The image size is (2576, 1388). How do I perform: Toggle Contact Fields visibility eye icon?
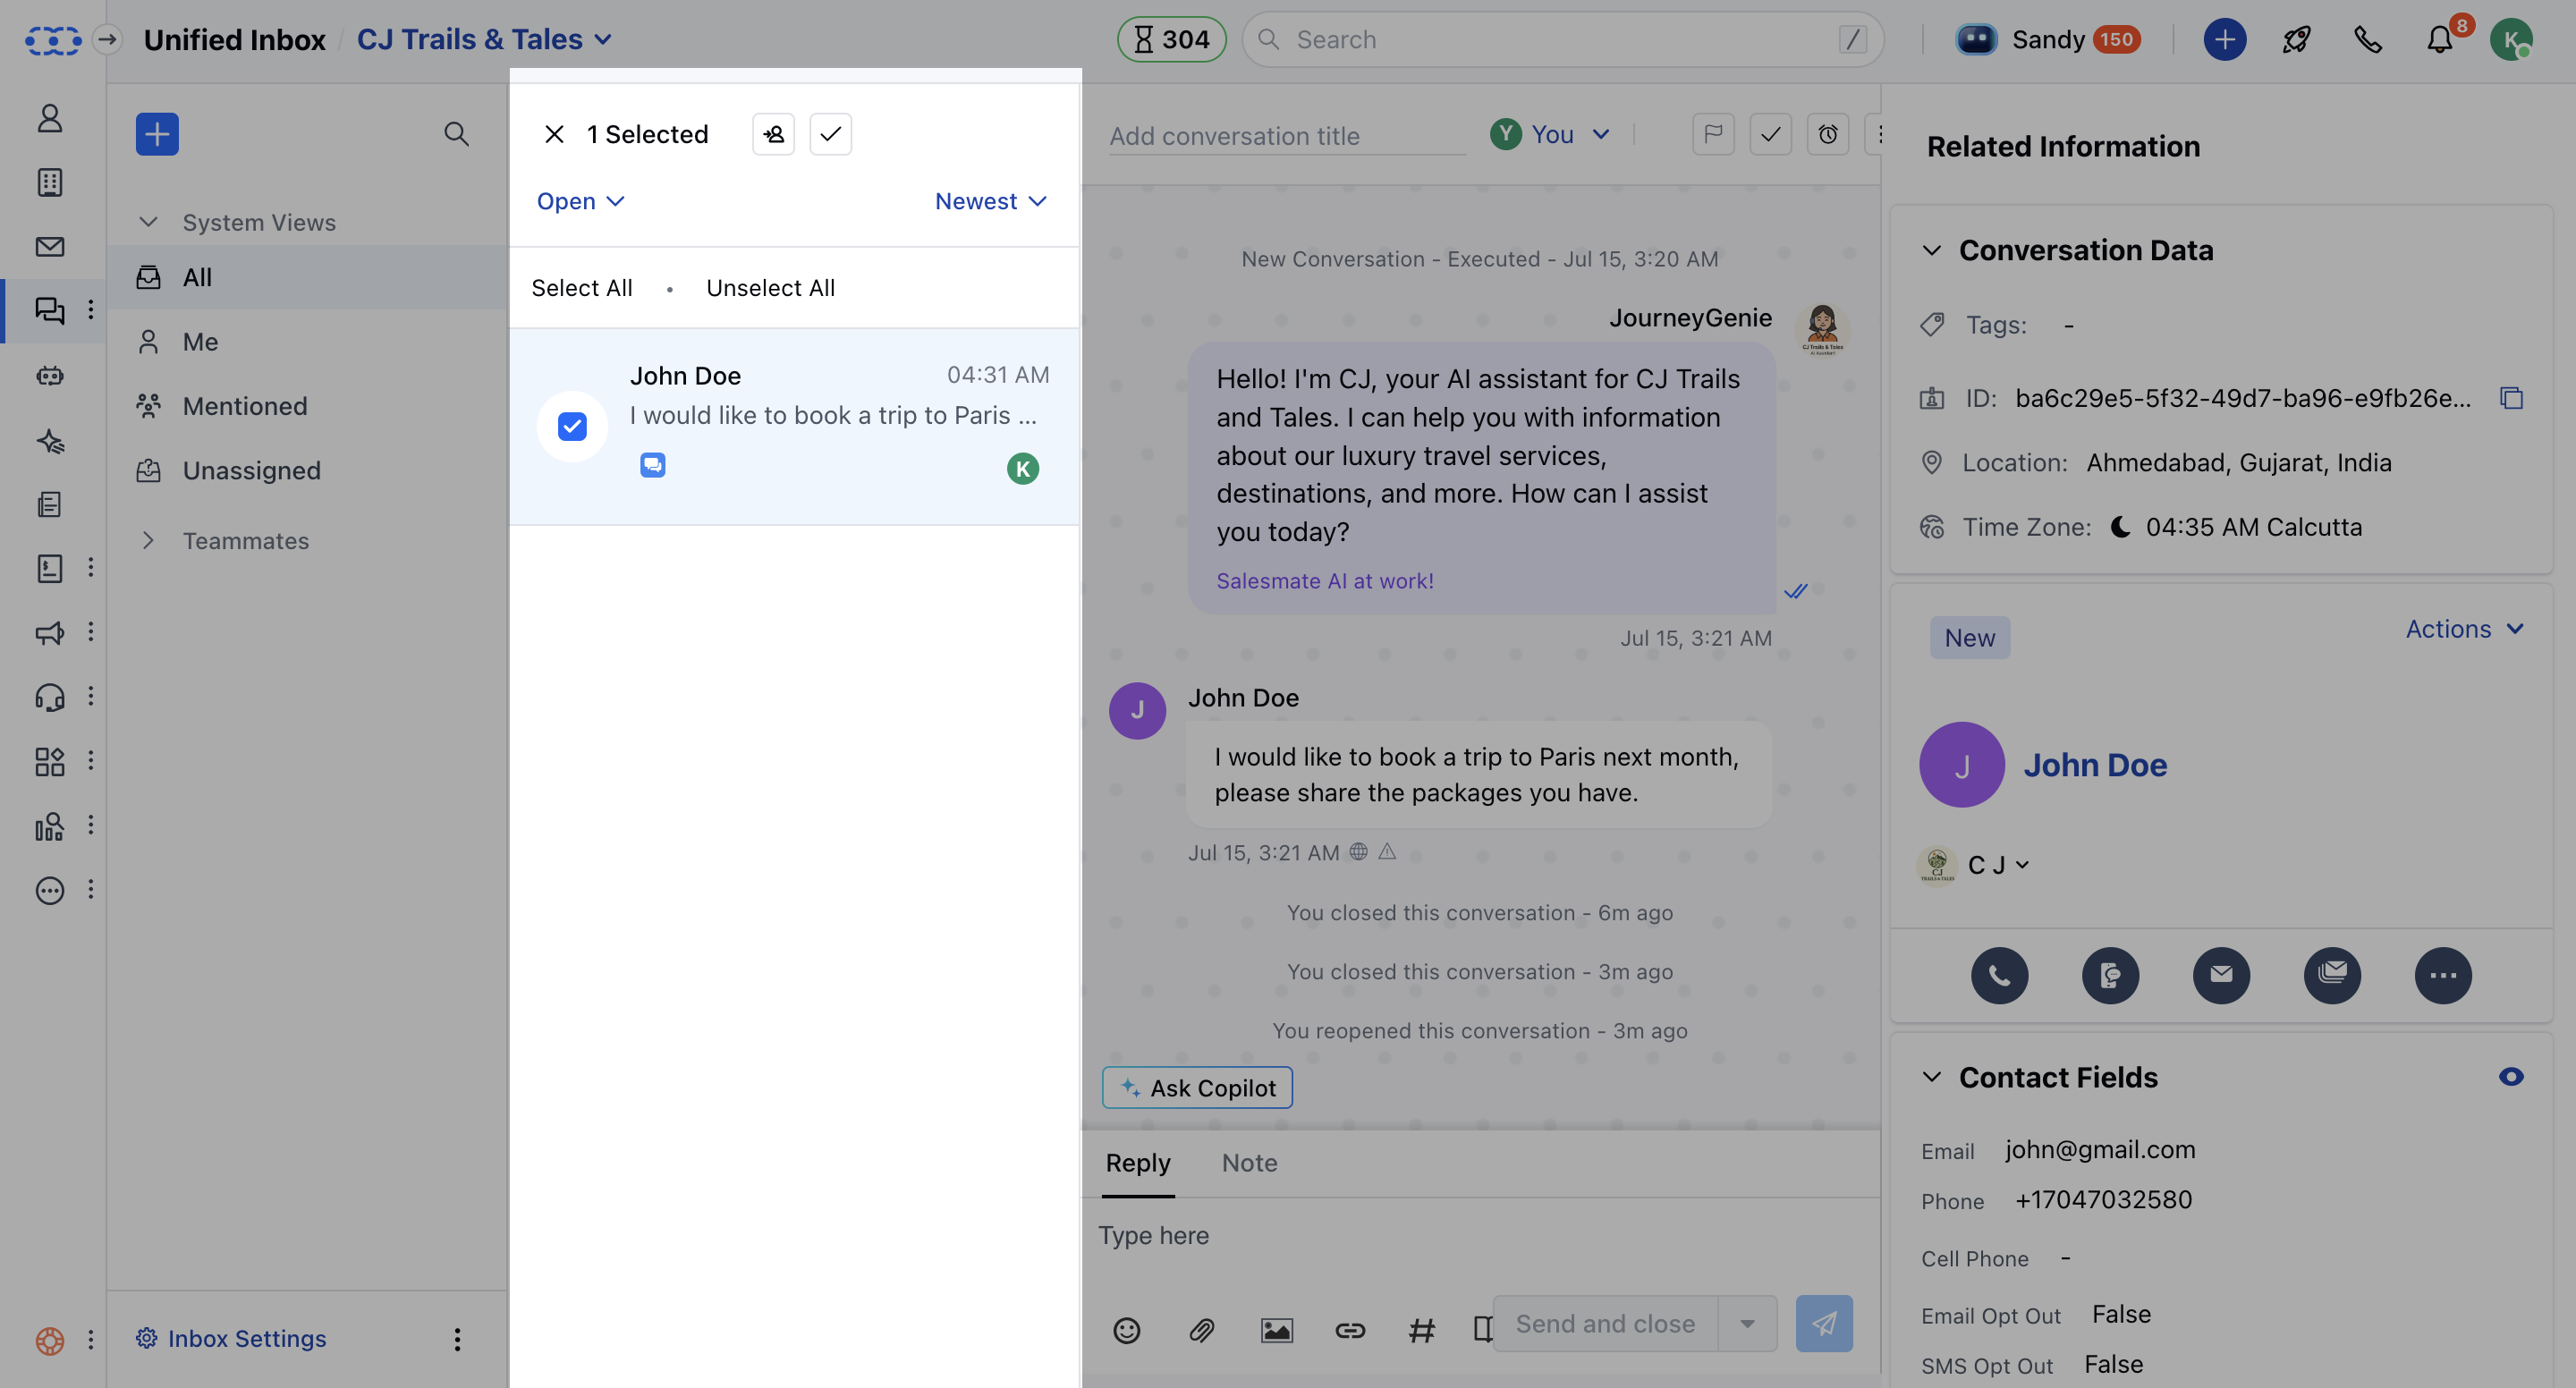tap(2510, 1076)
